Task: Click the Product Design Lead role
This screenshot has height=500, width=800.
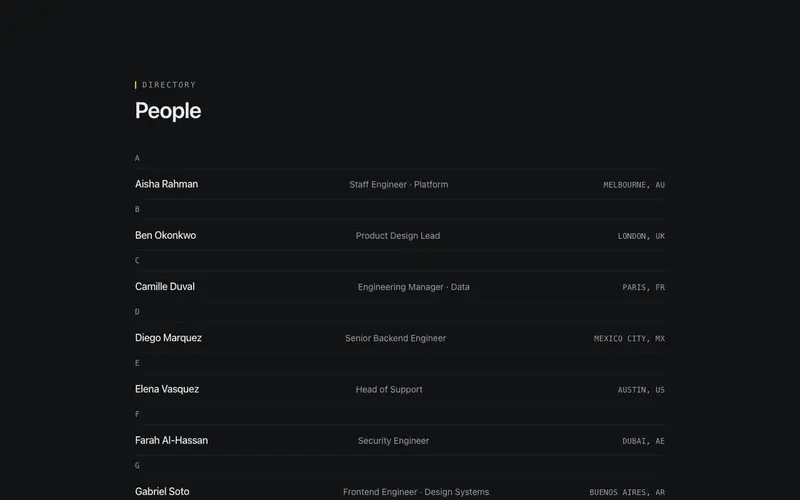Action: click(x=398, y=236)
